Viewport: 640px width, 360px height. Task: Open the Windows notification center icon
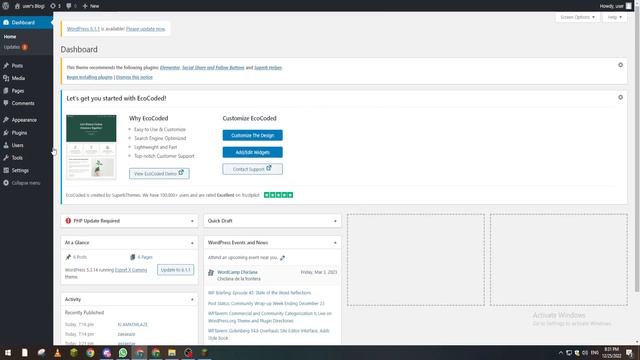pos(629,353)
